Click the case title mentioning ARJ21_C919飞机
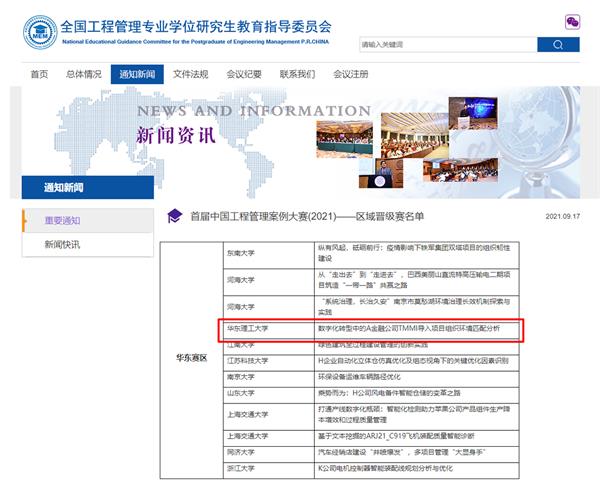The image size is (600, 487). [396, 436]
